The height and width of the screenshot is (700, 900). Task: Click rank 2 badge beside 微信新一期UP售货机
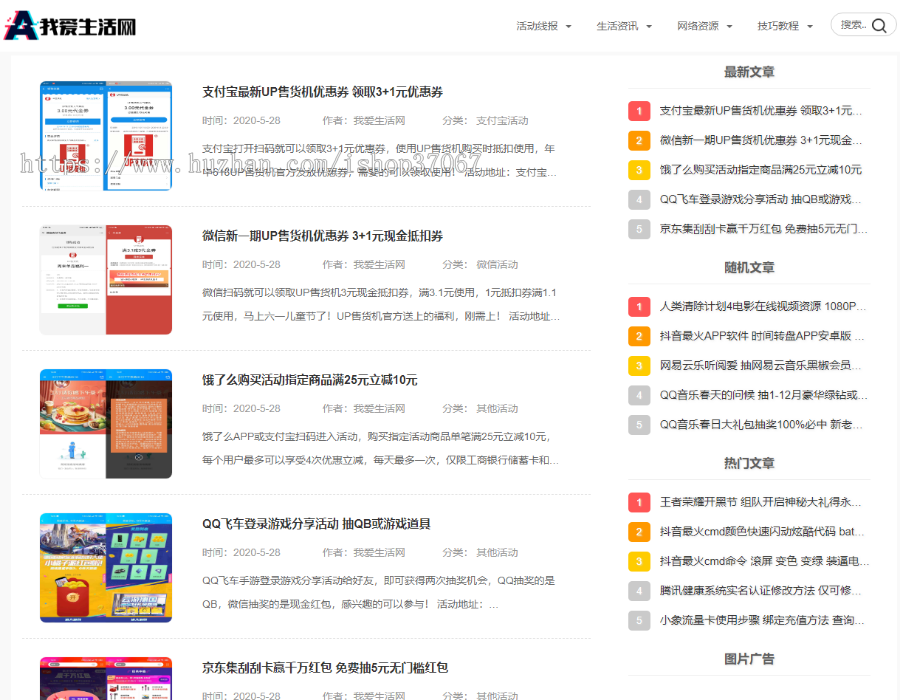click(x=639, y=141)
